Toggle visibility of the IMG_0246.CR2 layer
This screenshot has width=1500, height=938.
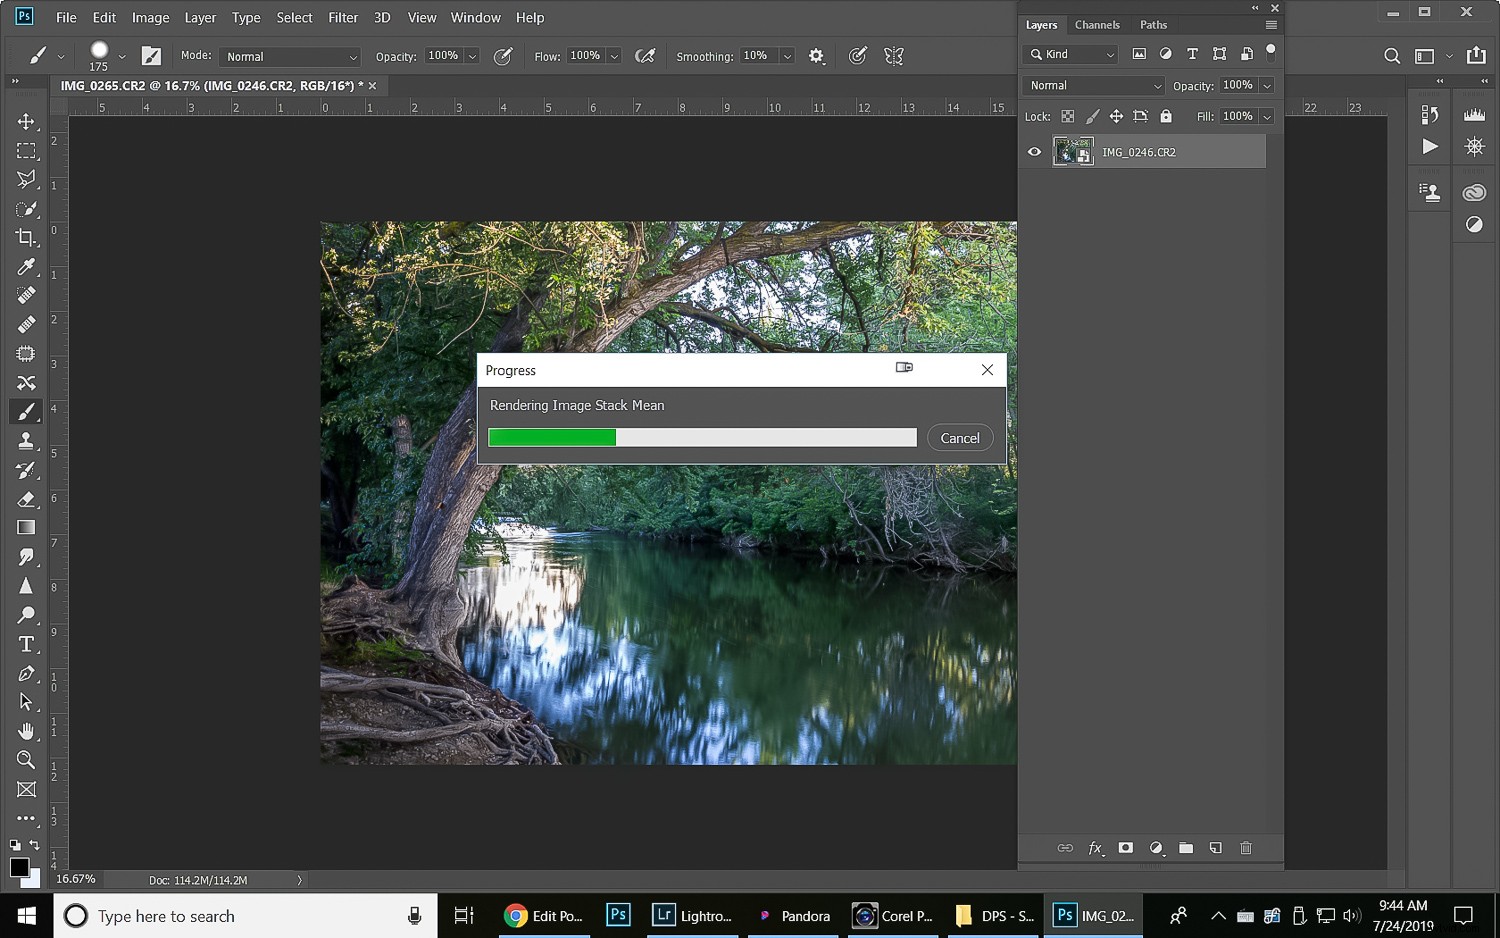1034,151
